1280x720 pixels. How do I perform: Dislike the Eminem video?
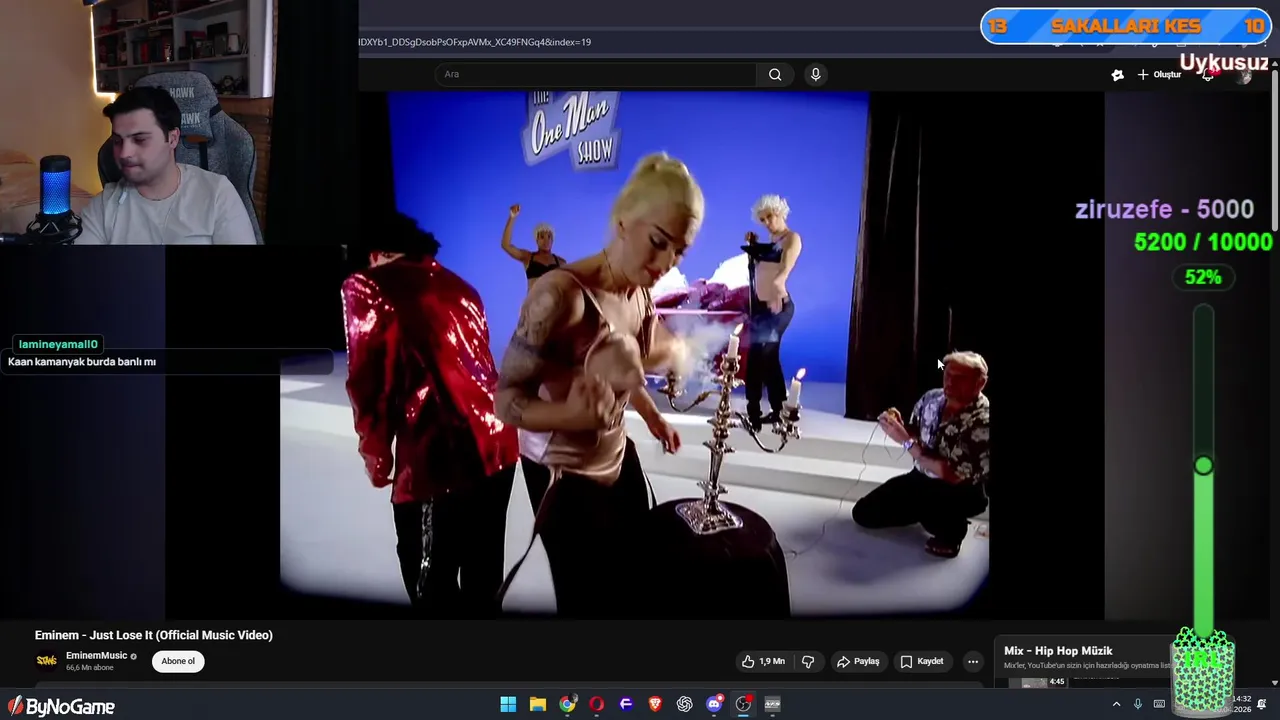click(808, 661)
